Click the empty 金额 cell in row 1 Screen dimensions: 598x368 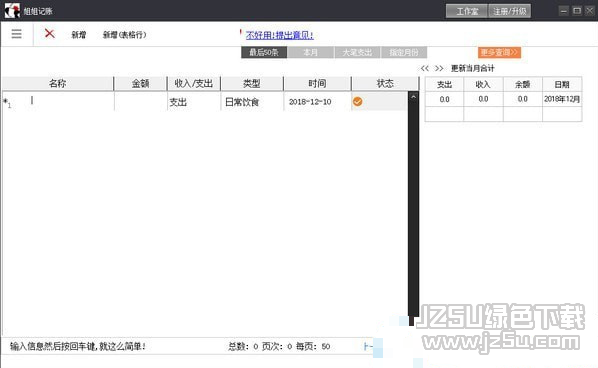click(141, 101)
